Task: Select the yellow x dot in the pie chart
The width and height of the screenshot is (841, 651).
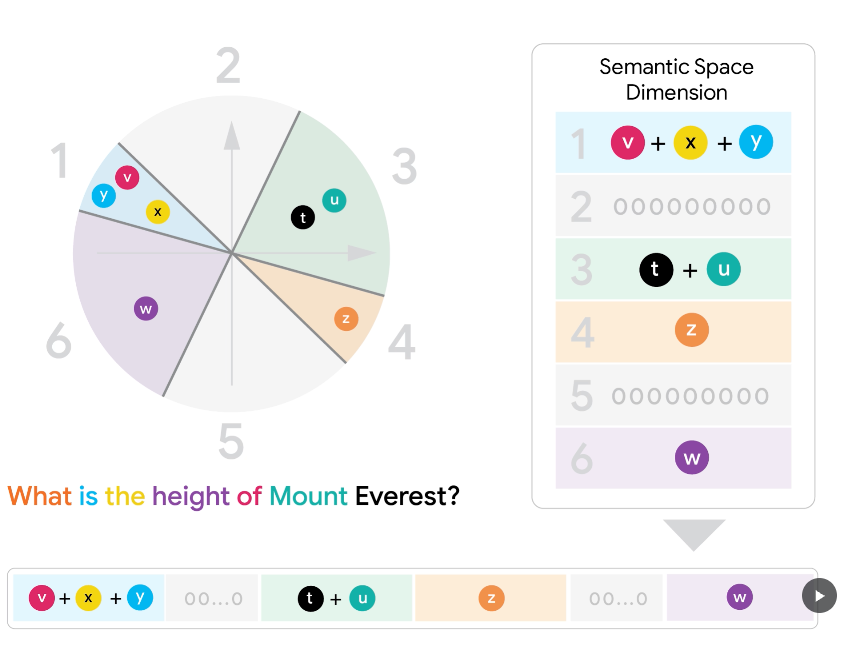Action: [x=157, y=212]
